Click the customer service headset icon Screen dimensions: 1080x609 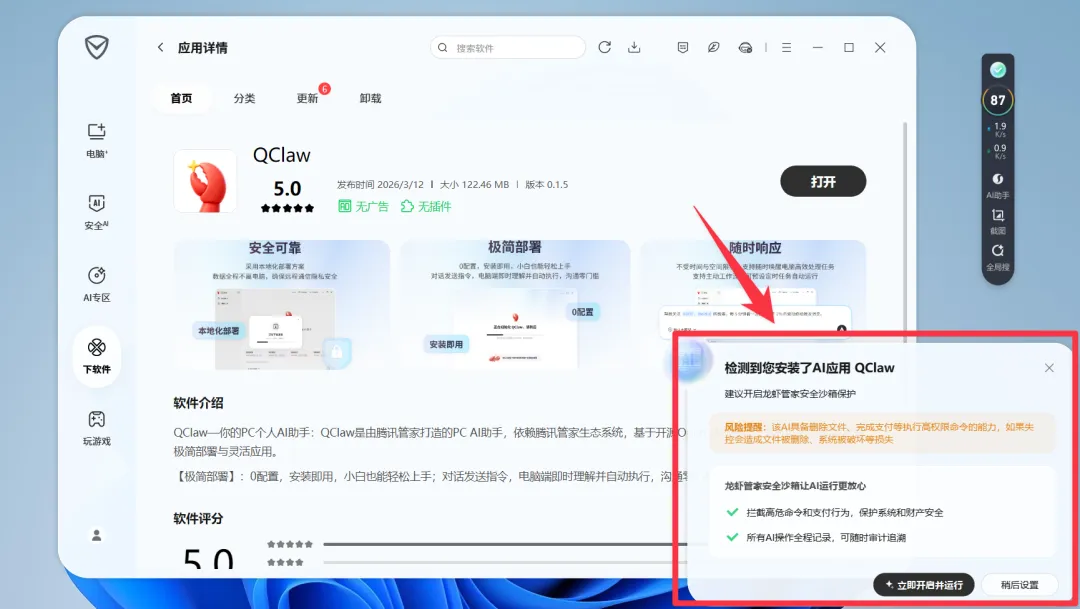pyautogui.click(x=745, y=48)
